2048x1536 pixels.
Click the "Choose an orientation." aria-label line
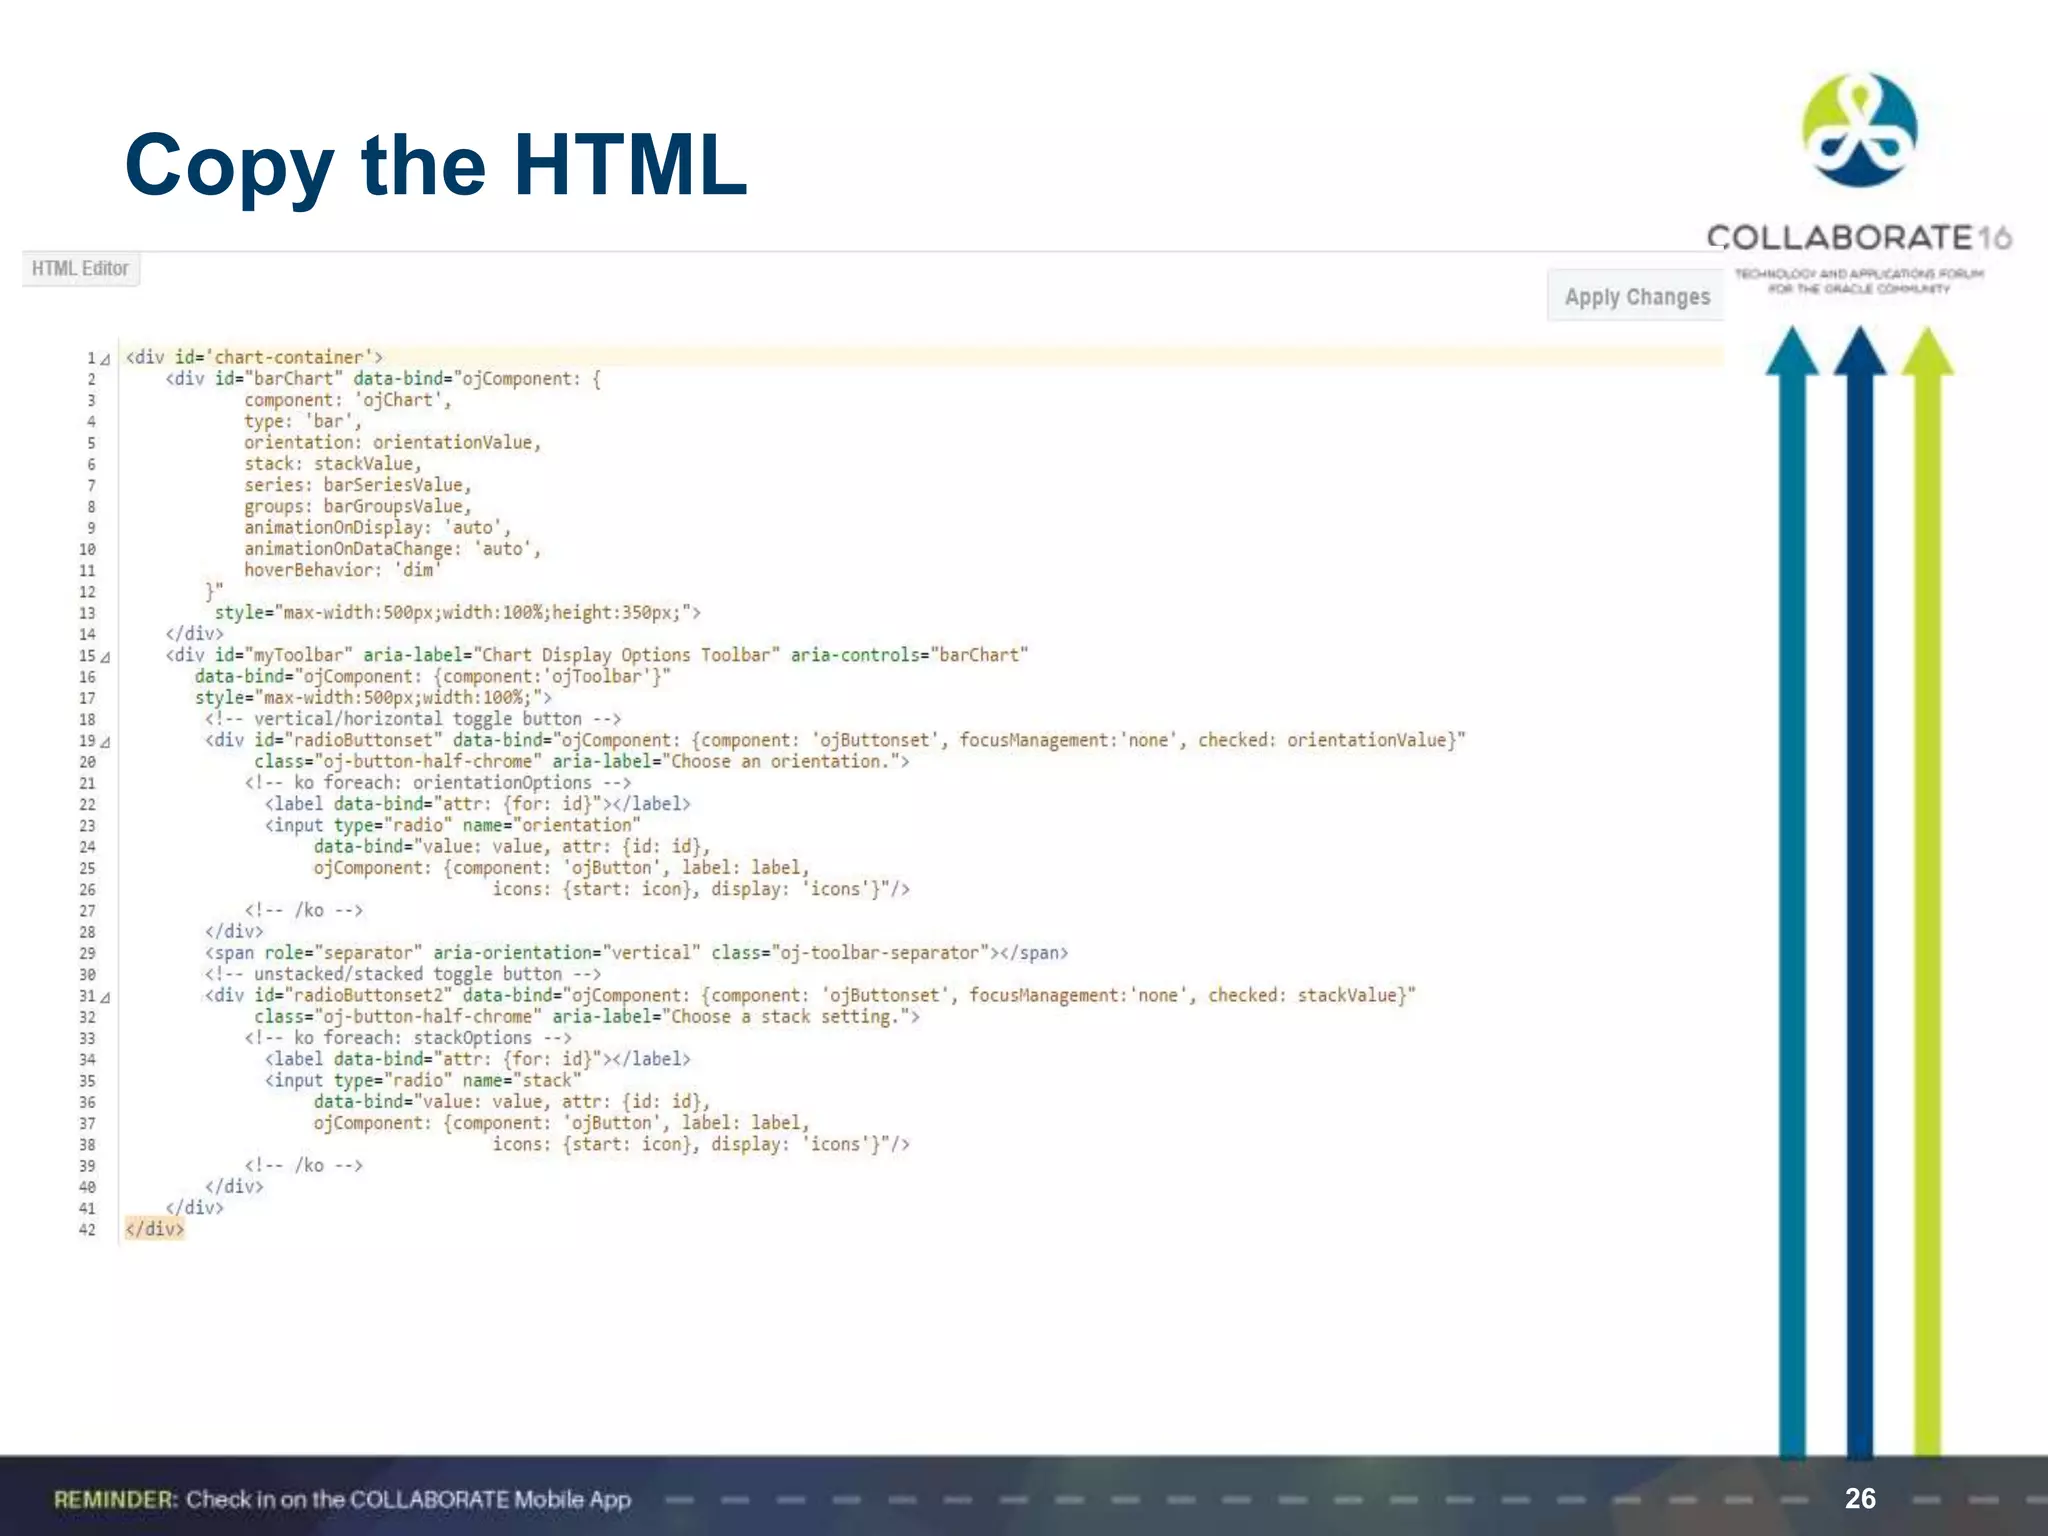pyautogui.click(x=582, y=761)
